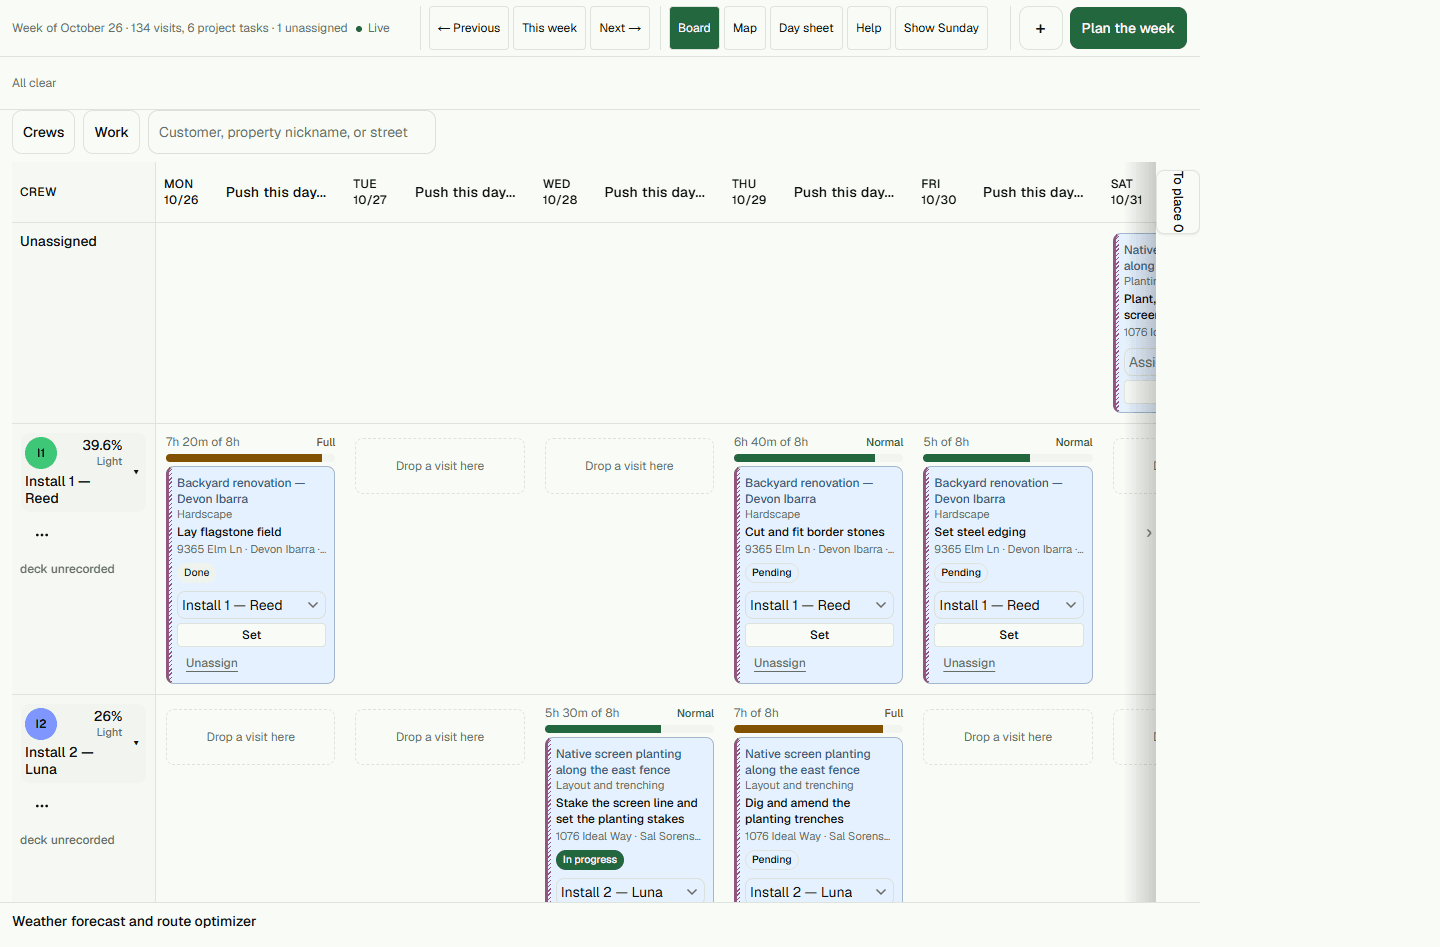Open crew dropdown on Stake the screen line card
This screenshot has width=1440, height=947.
click(630, 891)
